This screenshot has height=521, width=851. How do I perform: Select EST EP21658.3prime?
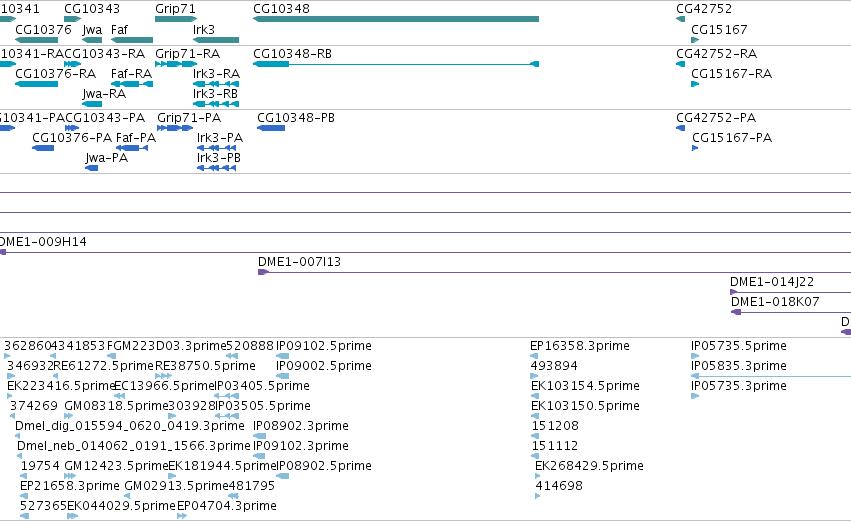point(69,486)
